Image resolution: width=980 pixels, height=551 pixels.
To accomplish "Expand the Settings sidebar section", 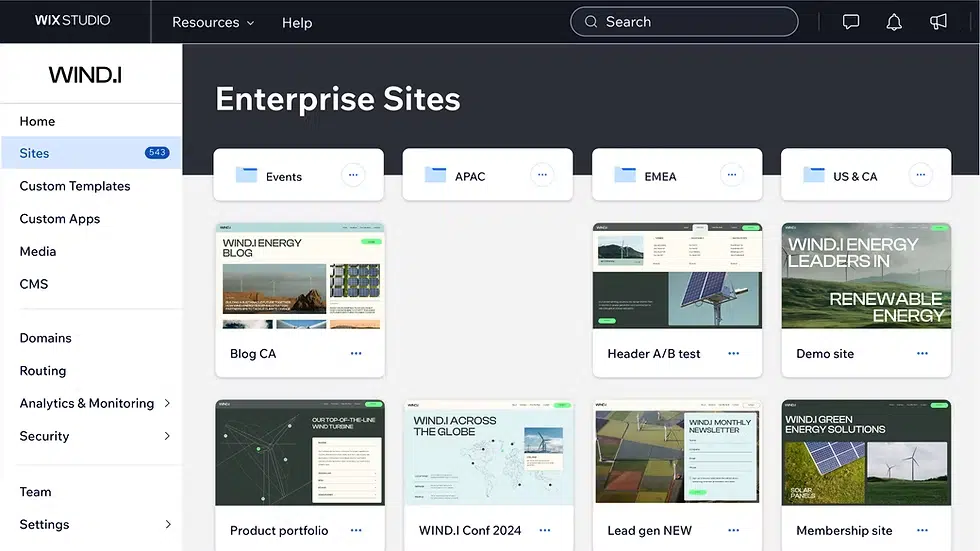I will 94,525.
